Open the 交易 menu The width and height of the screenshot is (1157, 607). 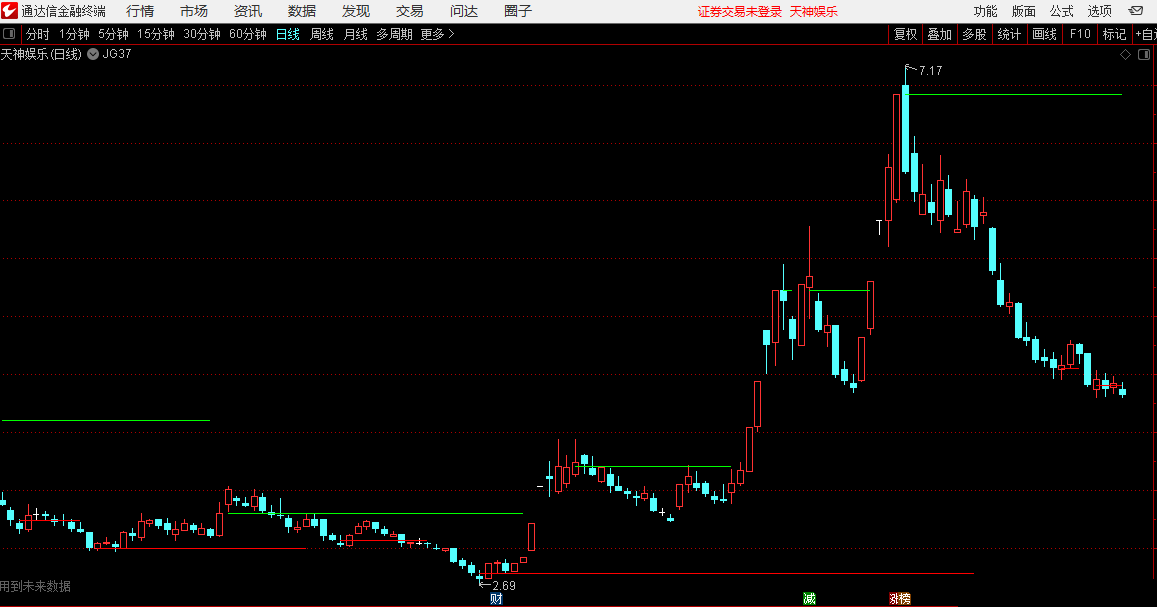point(410,11)
